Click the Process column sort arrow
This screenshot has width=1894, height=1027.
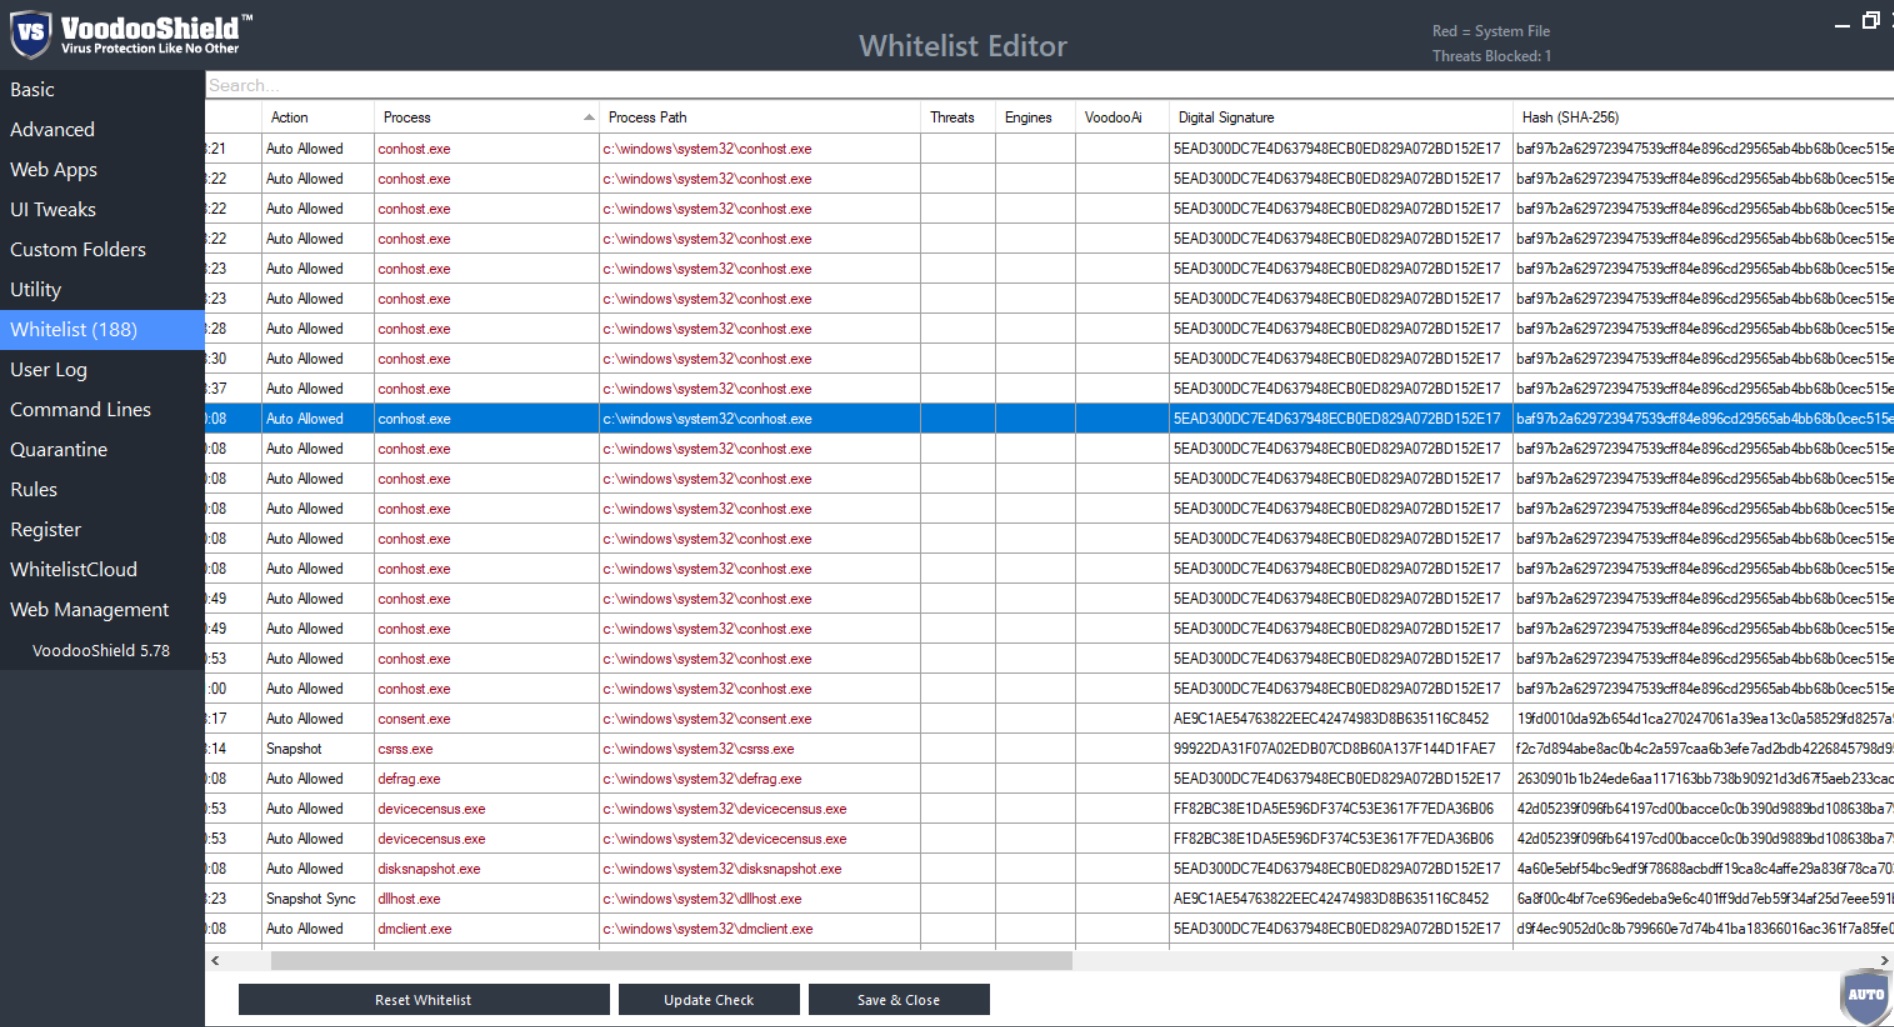[x=589, y=117]
